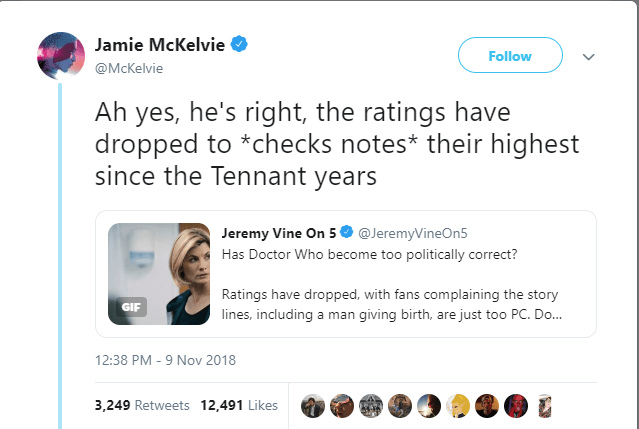
Task: View the 3,249 Retweets list
Action: coord(142,405)
